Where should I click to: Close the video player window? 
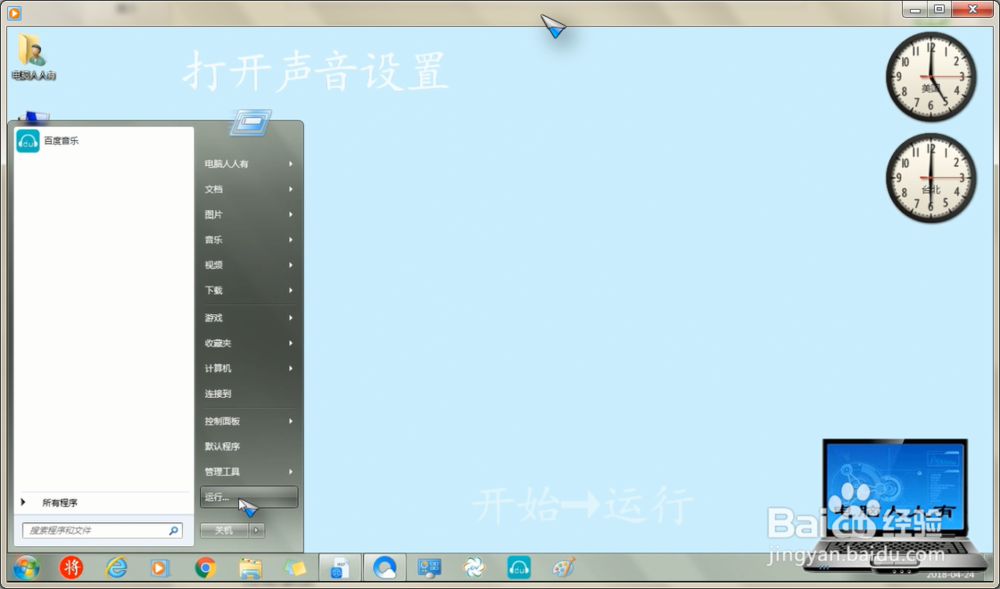[973, 10]
